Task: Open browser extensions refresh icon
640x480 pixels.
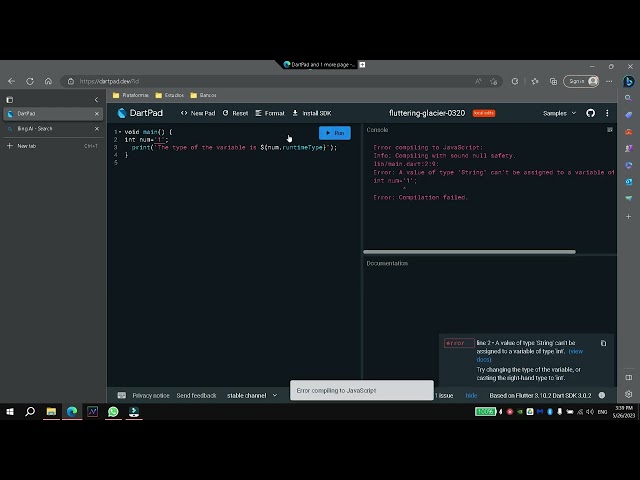Action: (515, 81)
